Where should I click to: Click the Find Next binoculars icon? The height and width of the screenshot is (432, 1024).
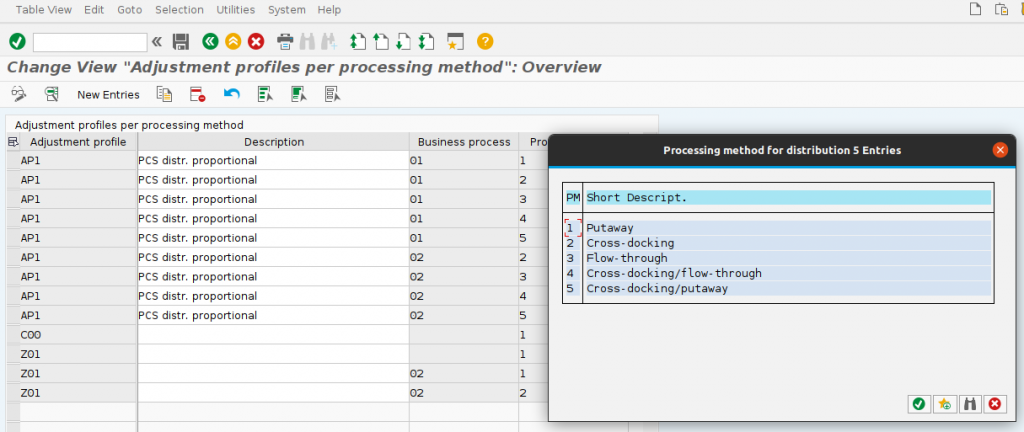328,42
